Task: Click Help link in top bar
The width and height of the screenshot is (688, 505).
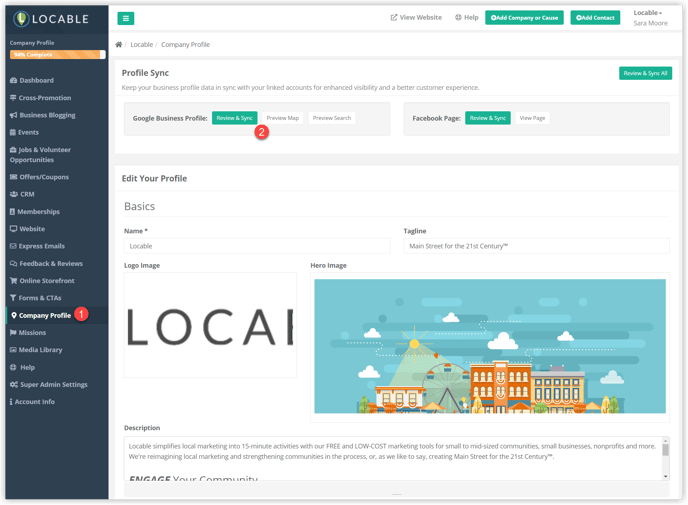Action: pyautogui.click(x=466, y=18)
